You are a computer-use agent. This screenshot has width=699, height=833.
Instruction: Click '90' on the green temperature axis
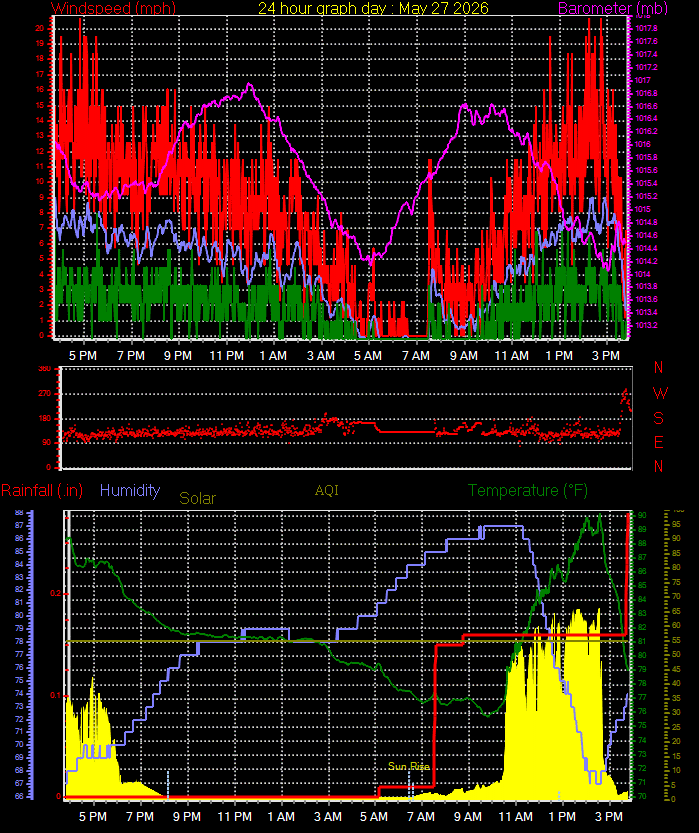[x=642, y=515]
